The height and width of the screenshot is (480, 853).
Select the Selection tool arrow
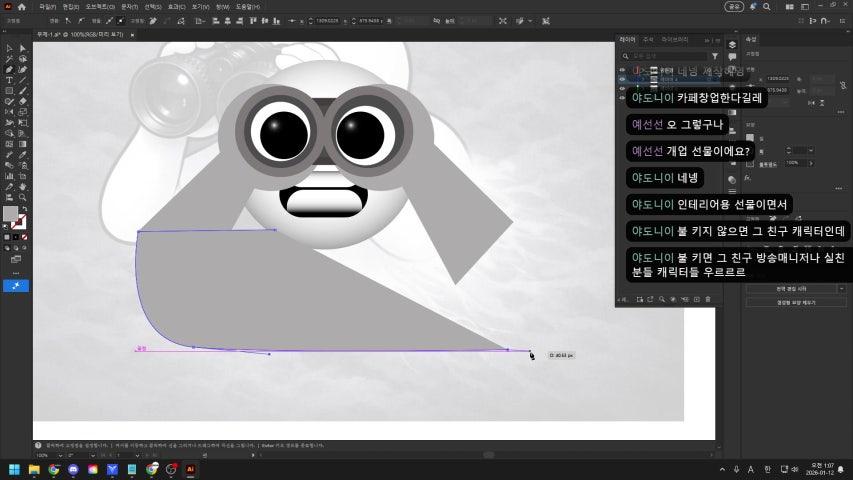pos(9,48)
